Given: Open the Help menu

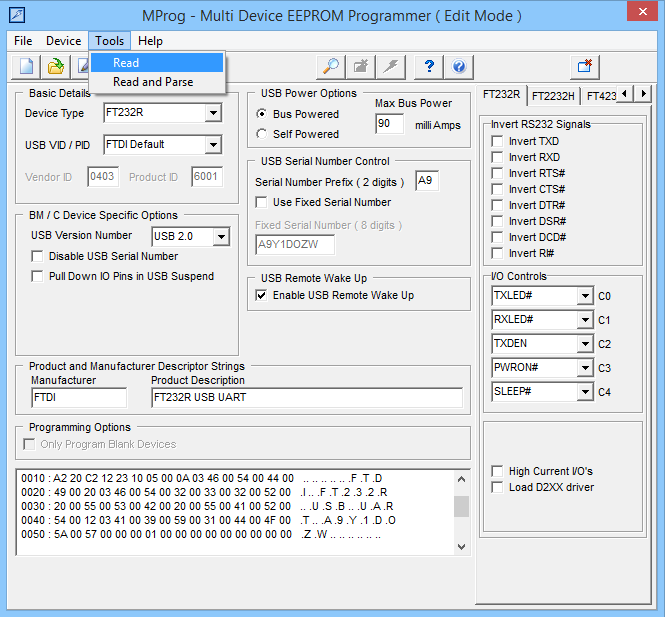Looking at the screenshot, I should point(150,41).
